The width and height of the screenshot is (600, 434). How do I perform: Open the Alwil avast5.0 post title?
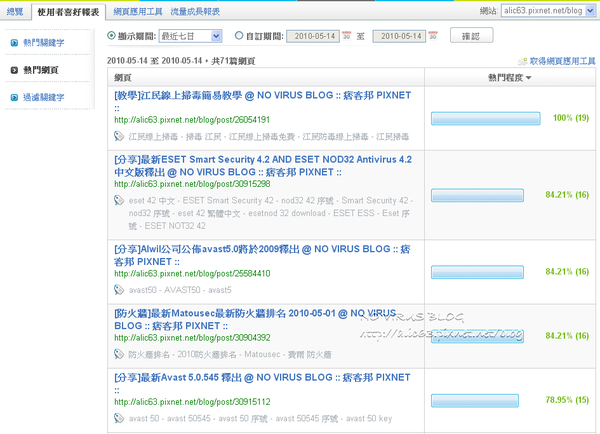click(x=262, y=255)
